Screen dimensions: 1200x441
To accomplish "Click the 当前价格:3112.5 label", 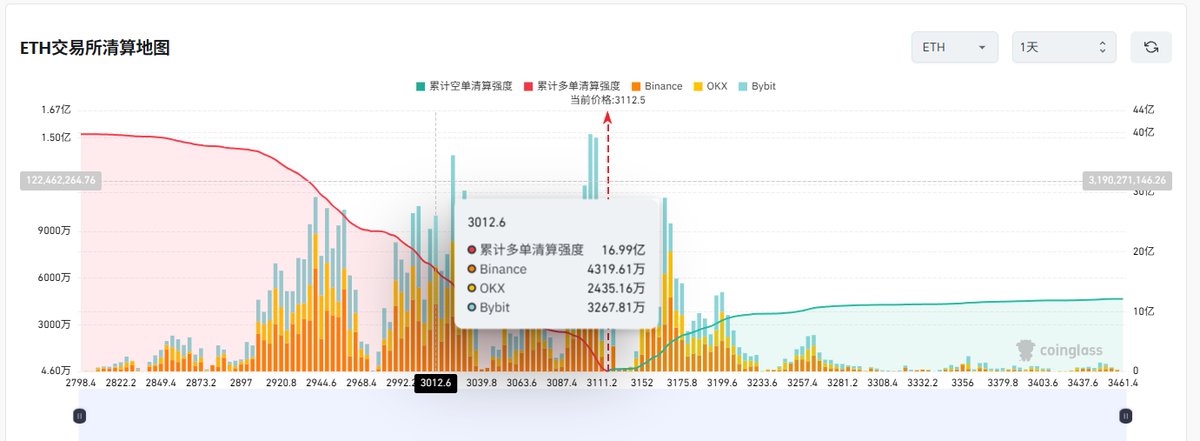I will 607,100.
